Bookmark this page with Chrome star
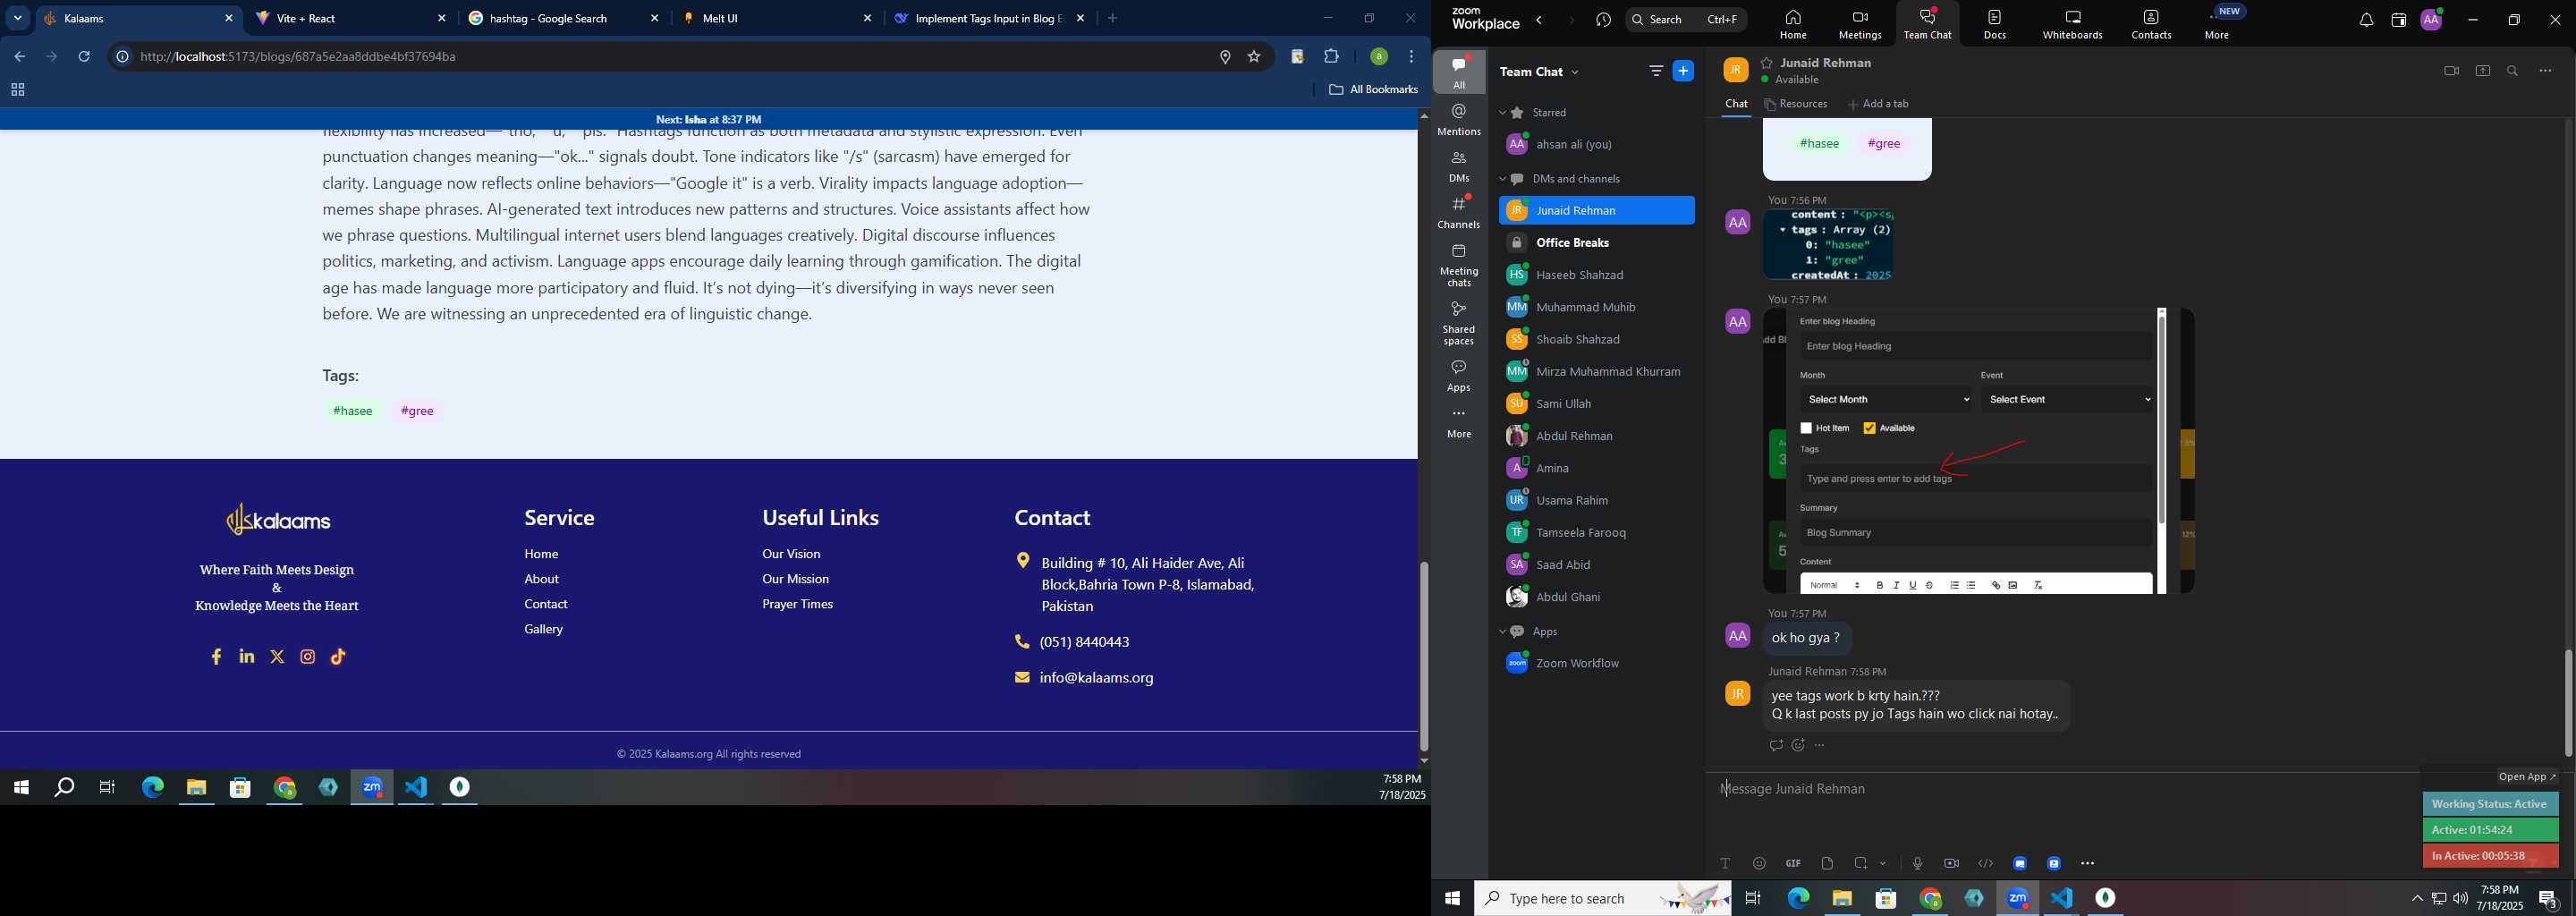This screenshot has width=2576, height=916. [x=1254, y=57]
